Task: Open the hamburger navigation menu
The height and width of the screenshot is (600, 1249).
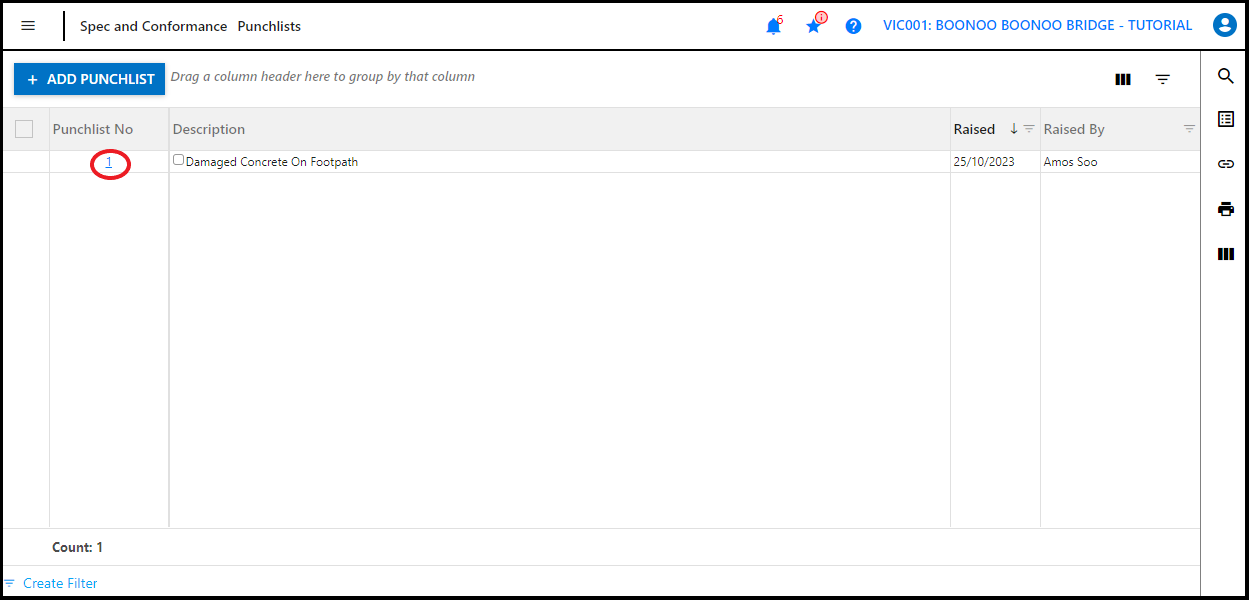Action: pyautogui.click(x=28, y=26)
